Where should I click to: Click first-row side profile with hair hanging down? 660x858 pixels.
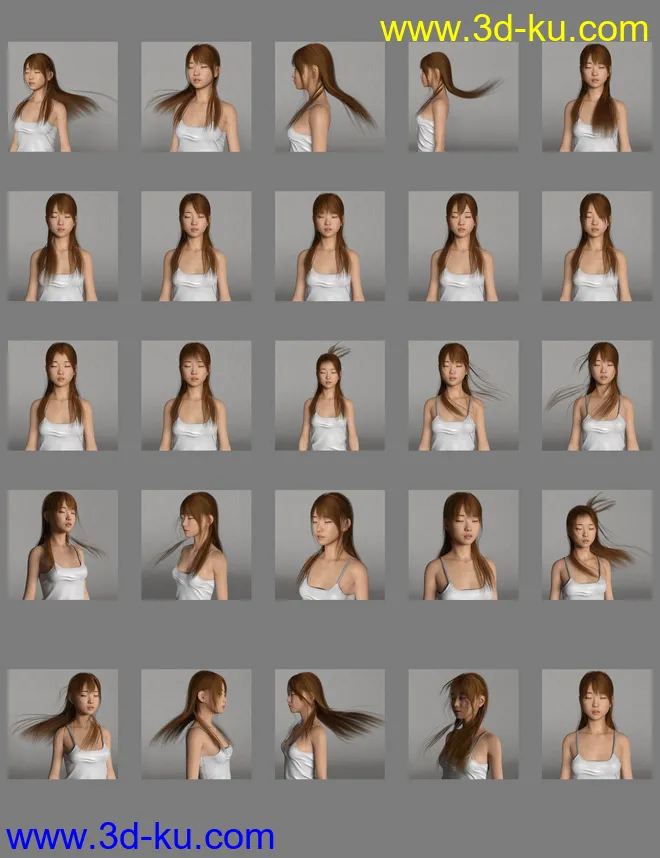330,97
